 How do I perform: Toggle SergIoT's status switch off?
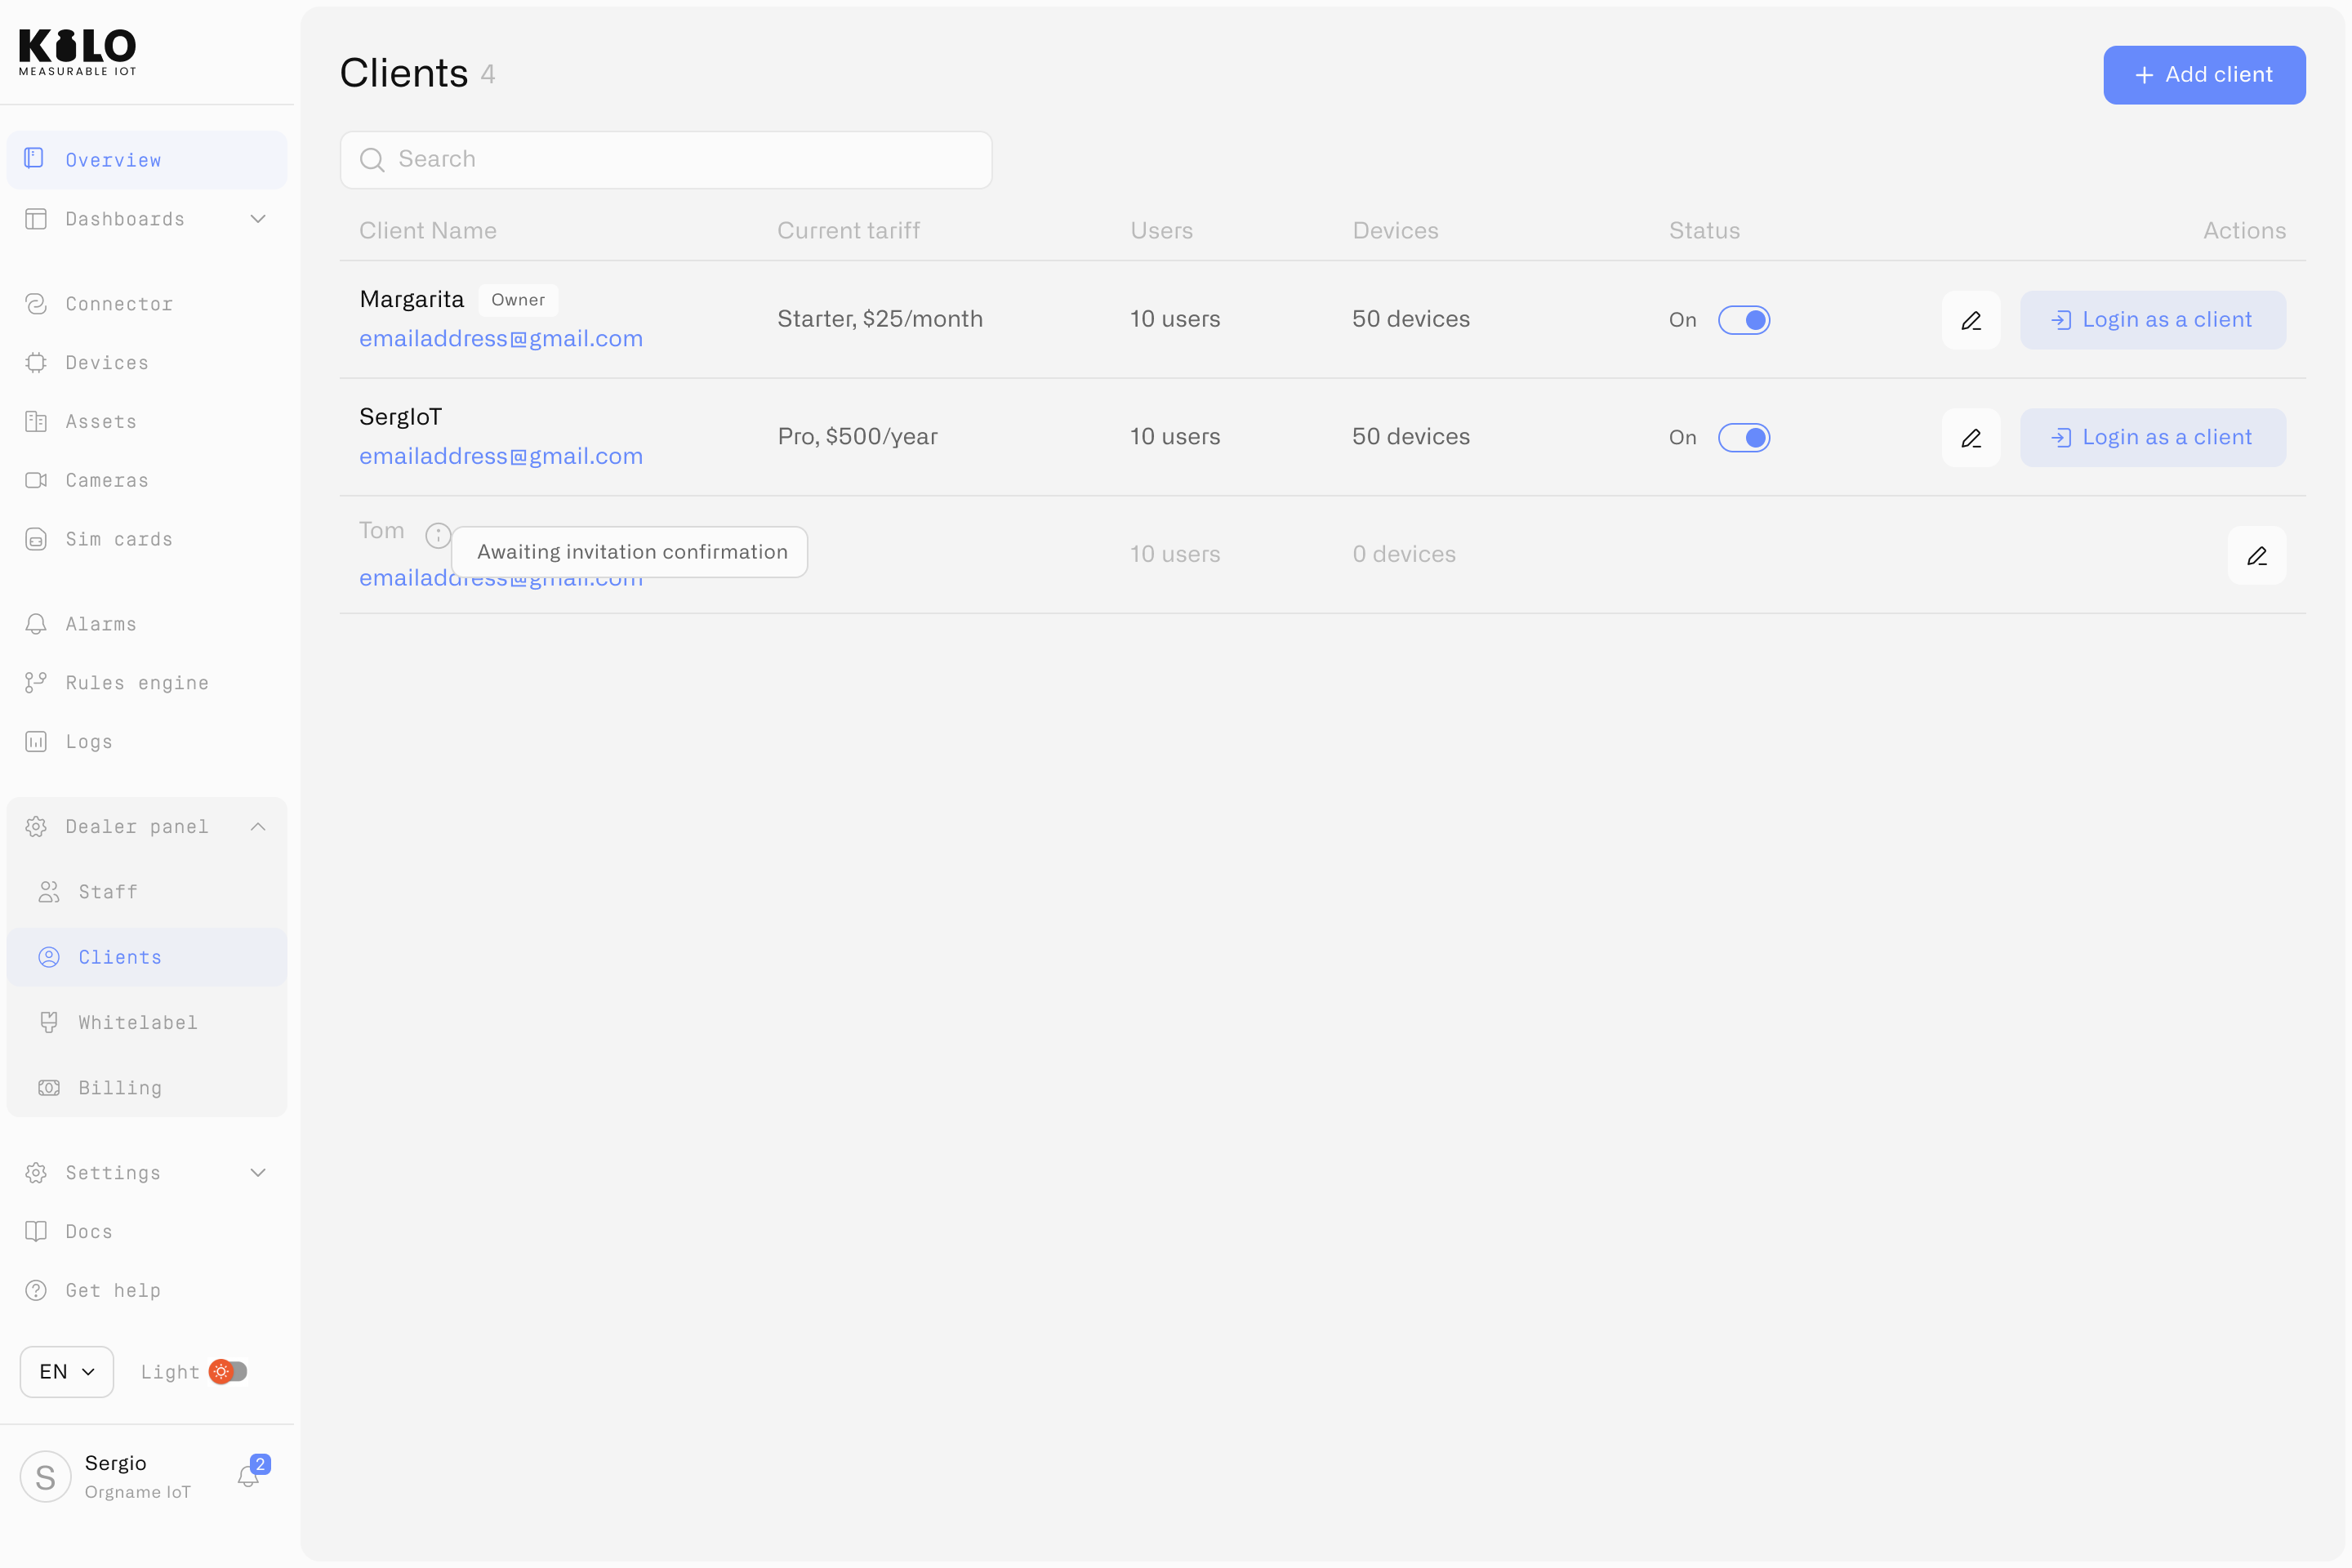pyautogui.click(x=1744, y=438)
